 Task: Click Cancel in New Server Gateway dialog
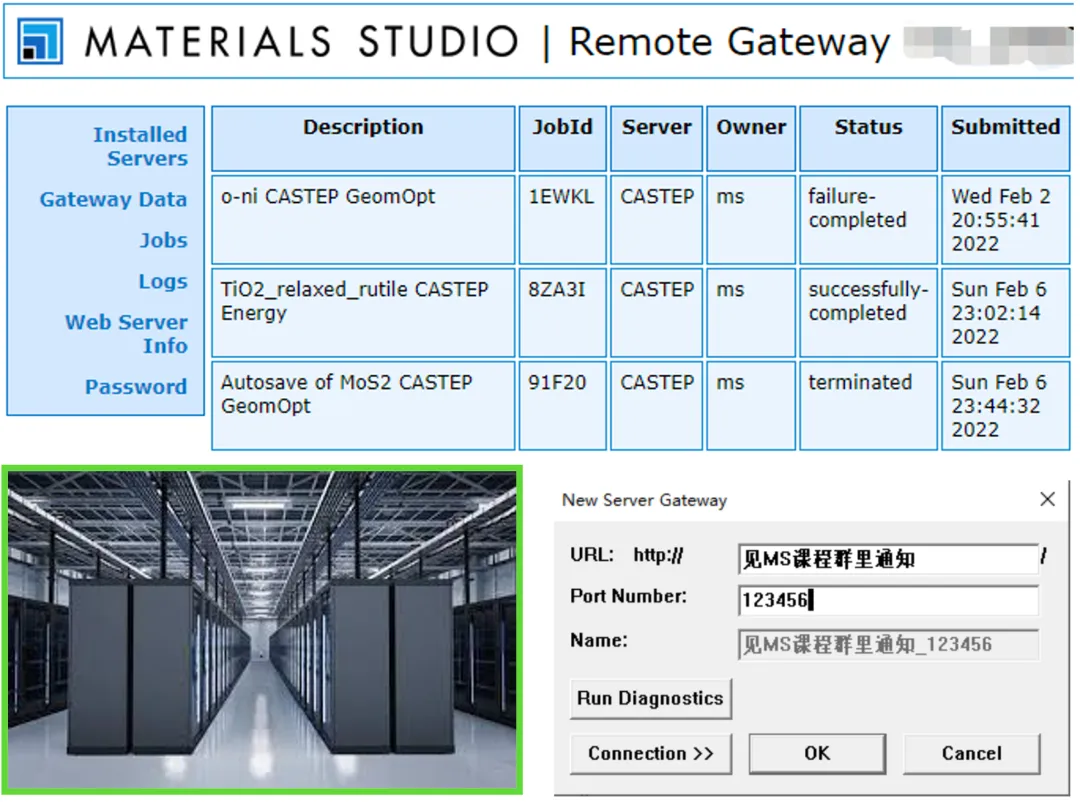[x=971, y=754]
